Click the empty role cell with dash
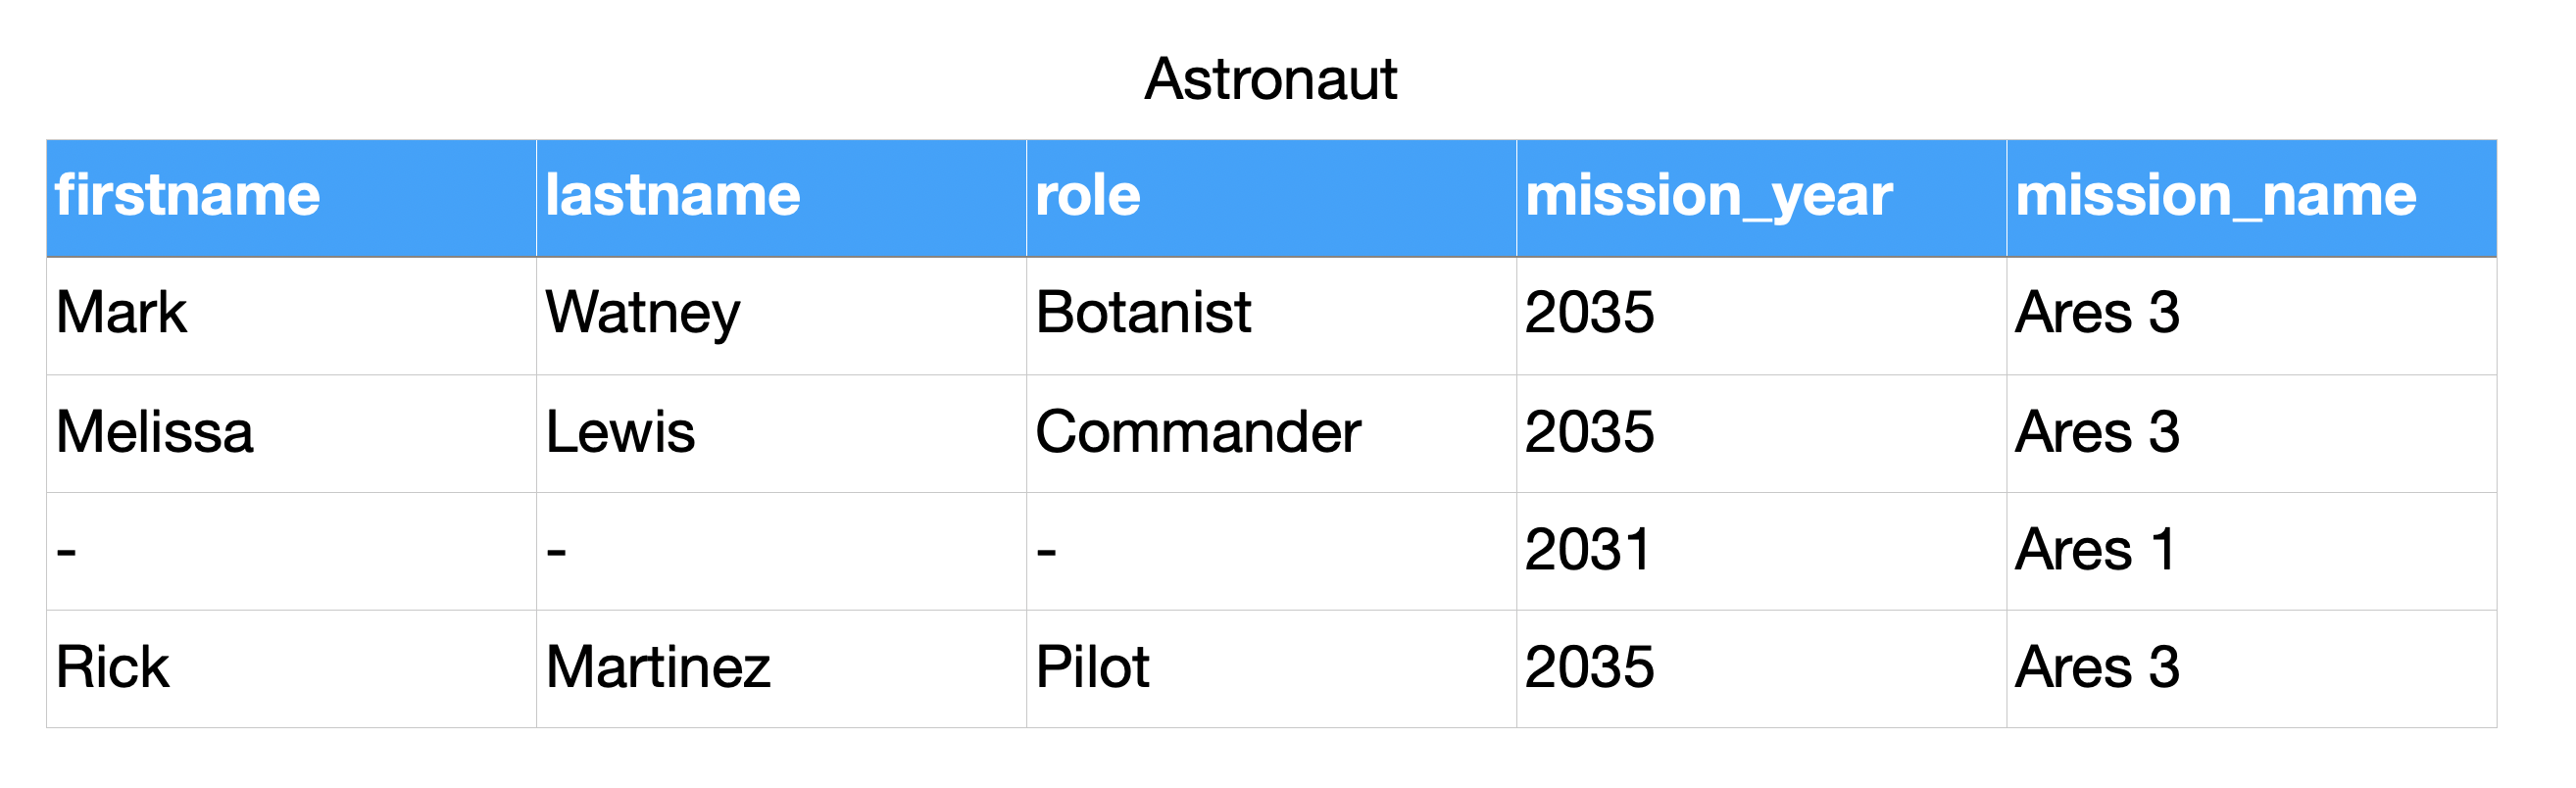 pos(1047,551)
